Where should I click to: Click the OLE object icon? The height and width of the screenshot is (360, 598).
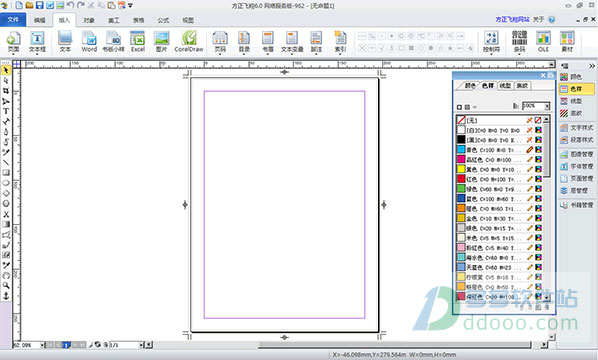click(543, 42)
